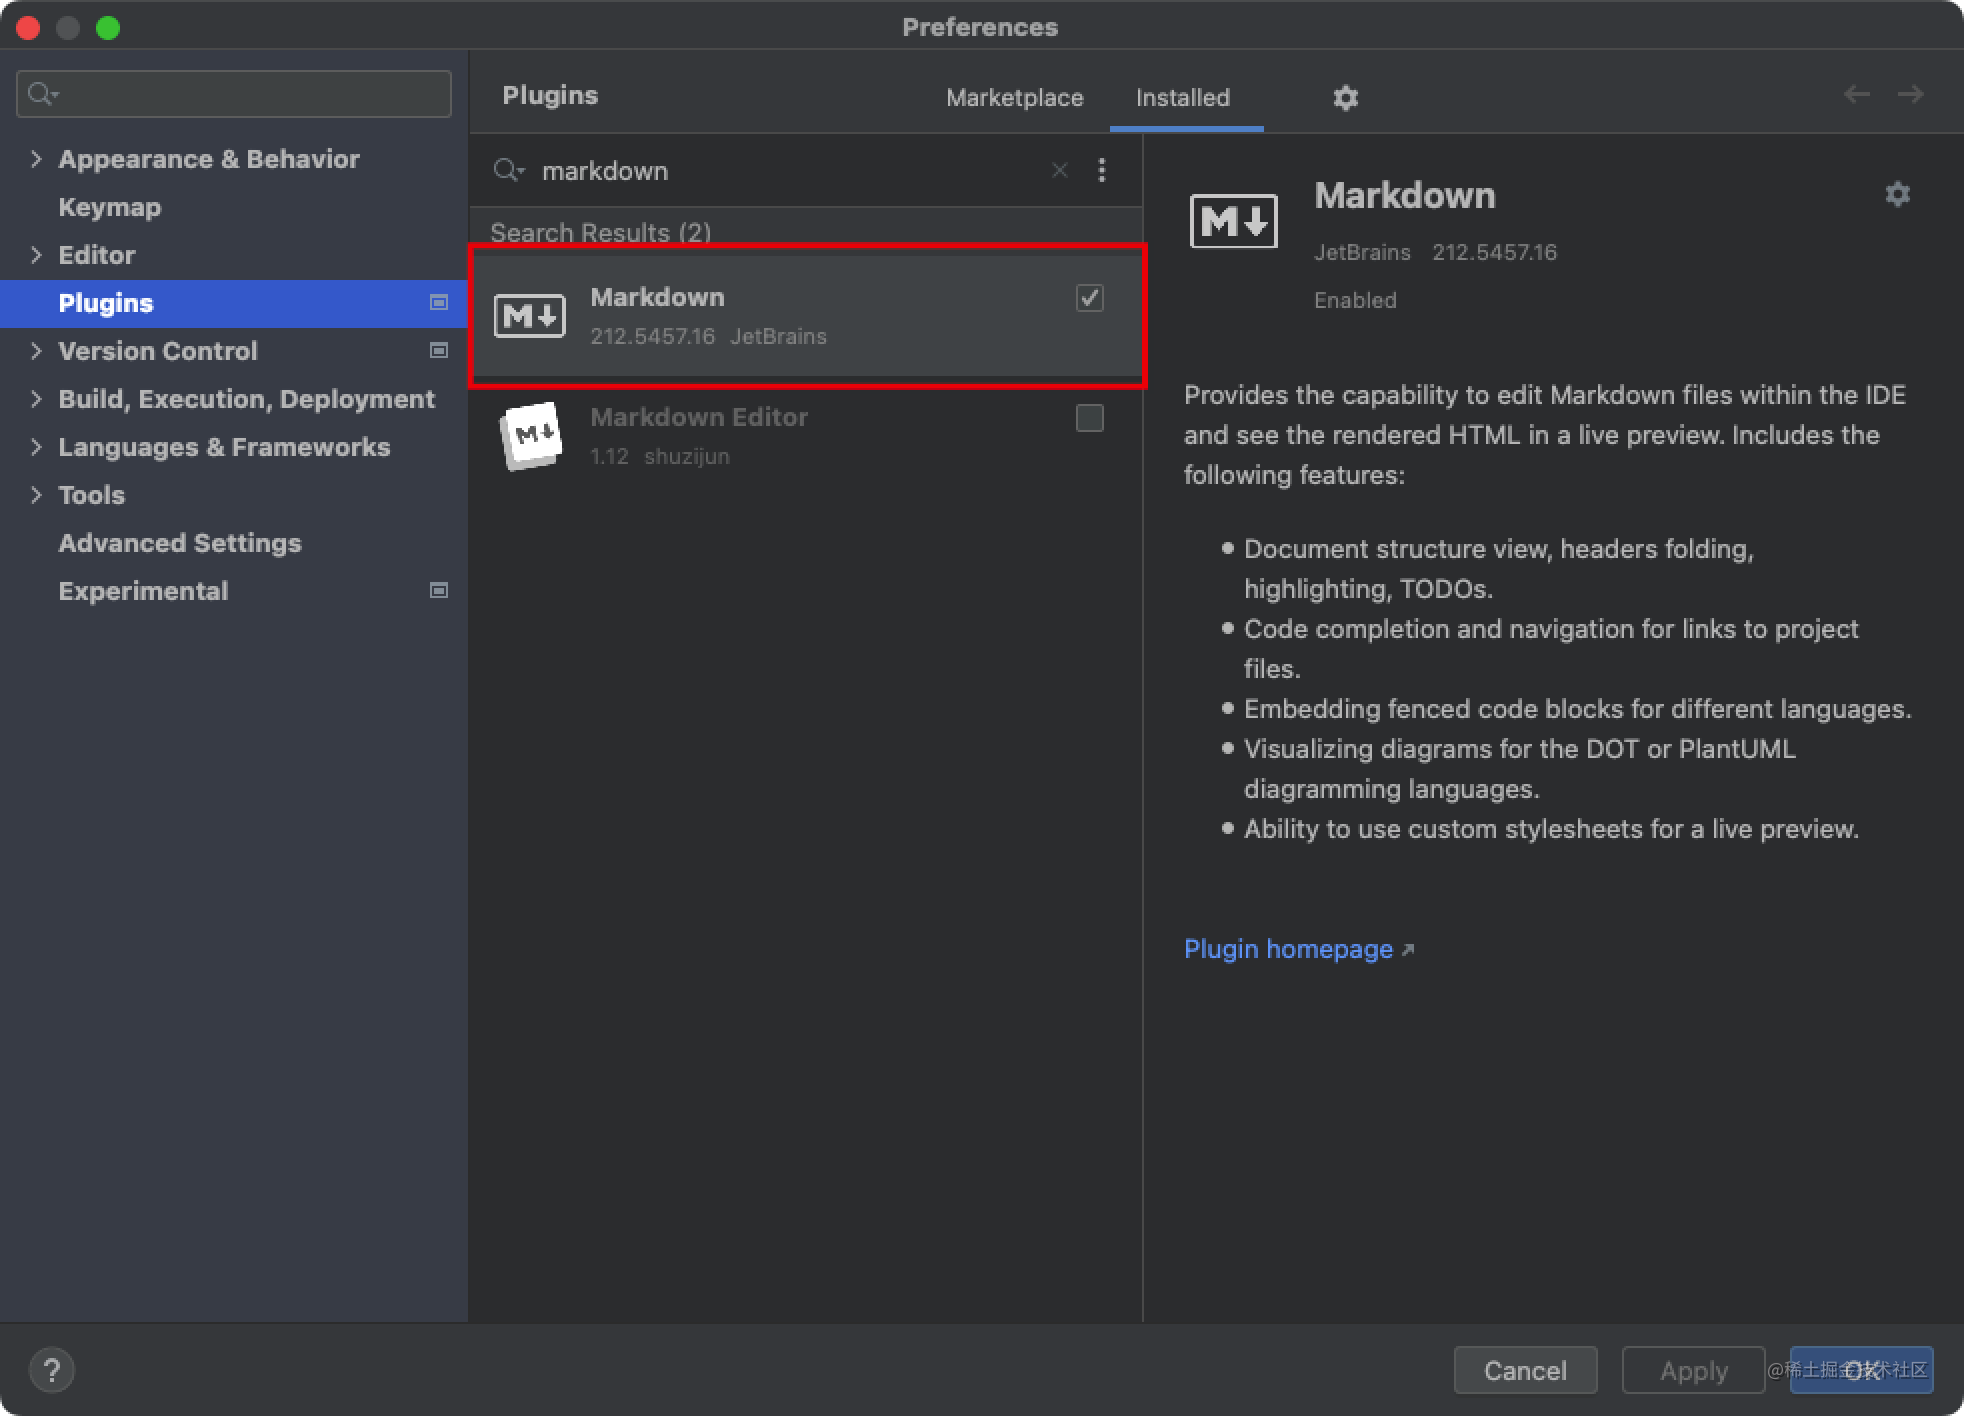Click the back navigation arrow

[1856, 94]
